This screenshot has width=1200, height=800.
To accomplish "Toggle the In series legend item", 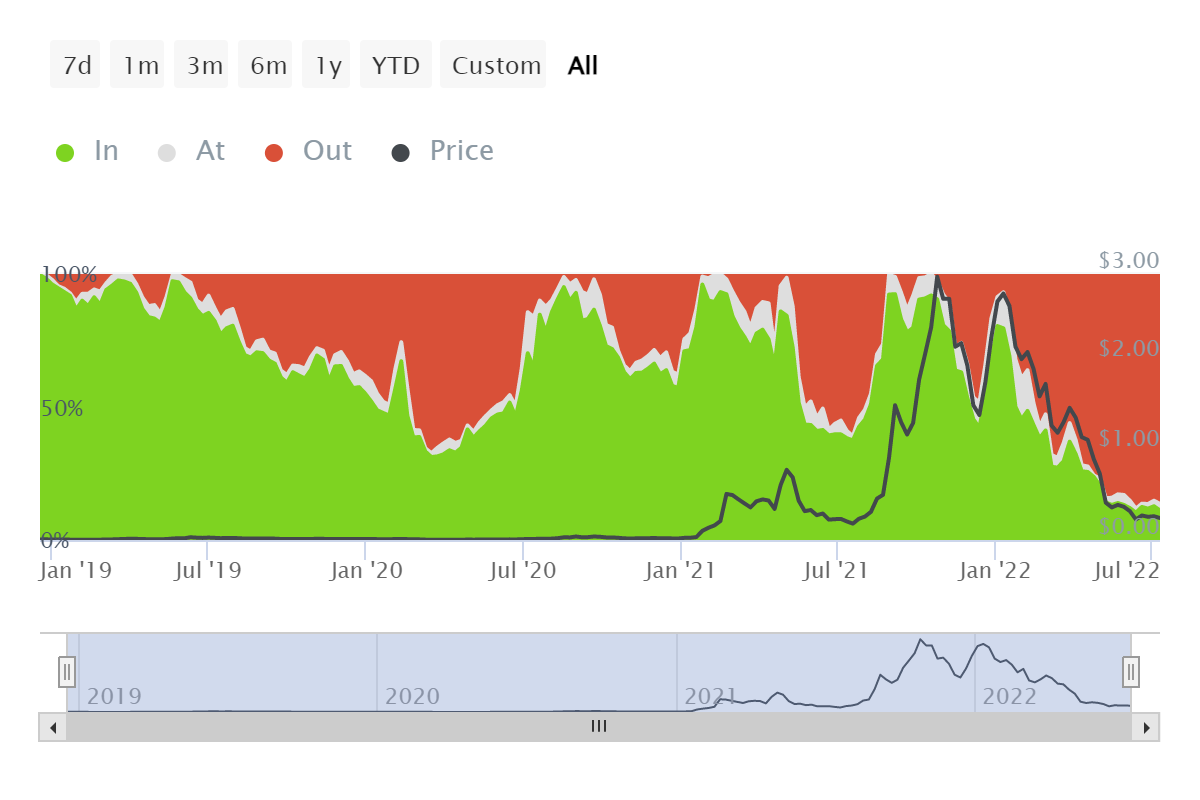I will point(105,151).
